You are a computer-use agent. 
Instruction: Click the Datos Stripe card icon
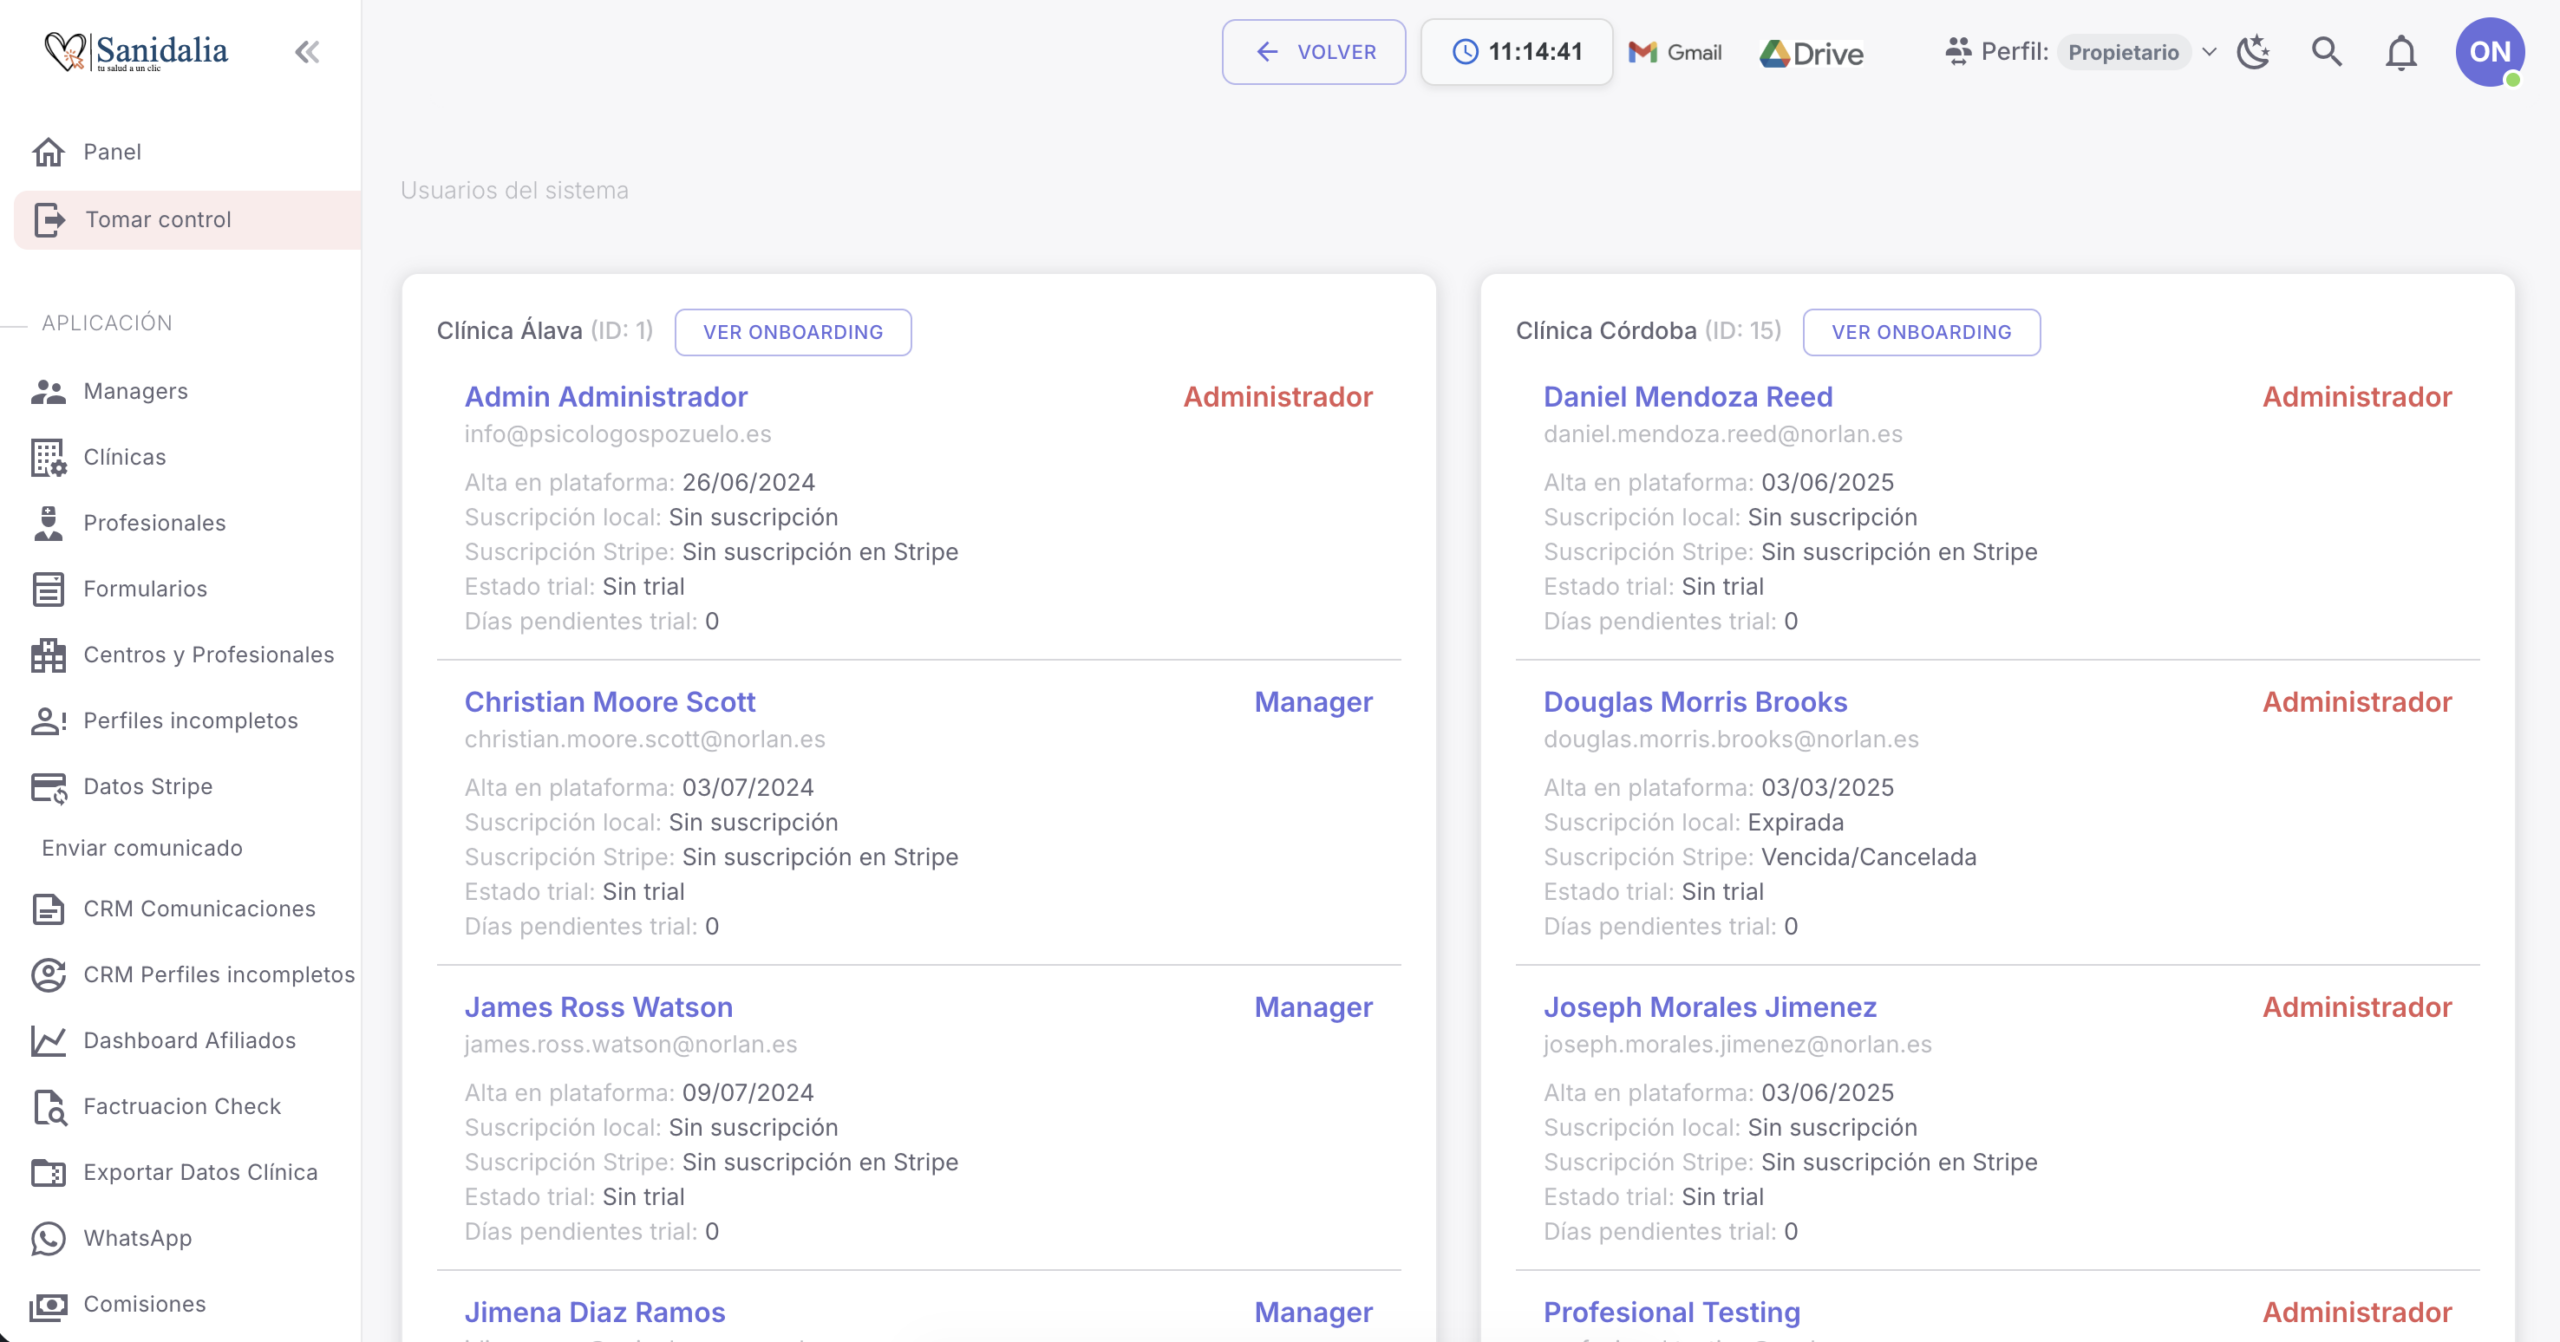point(48,787)
